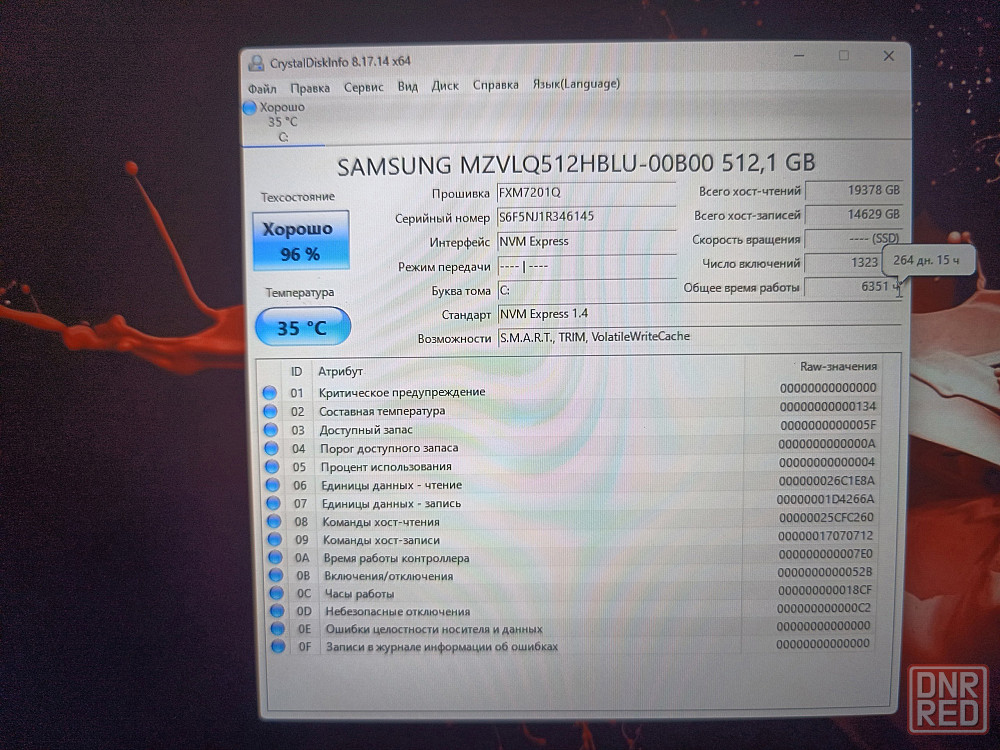Select the Включения/отключения row

(x=570, y=573)
